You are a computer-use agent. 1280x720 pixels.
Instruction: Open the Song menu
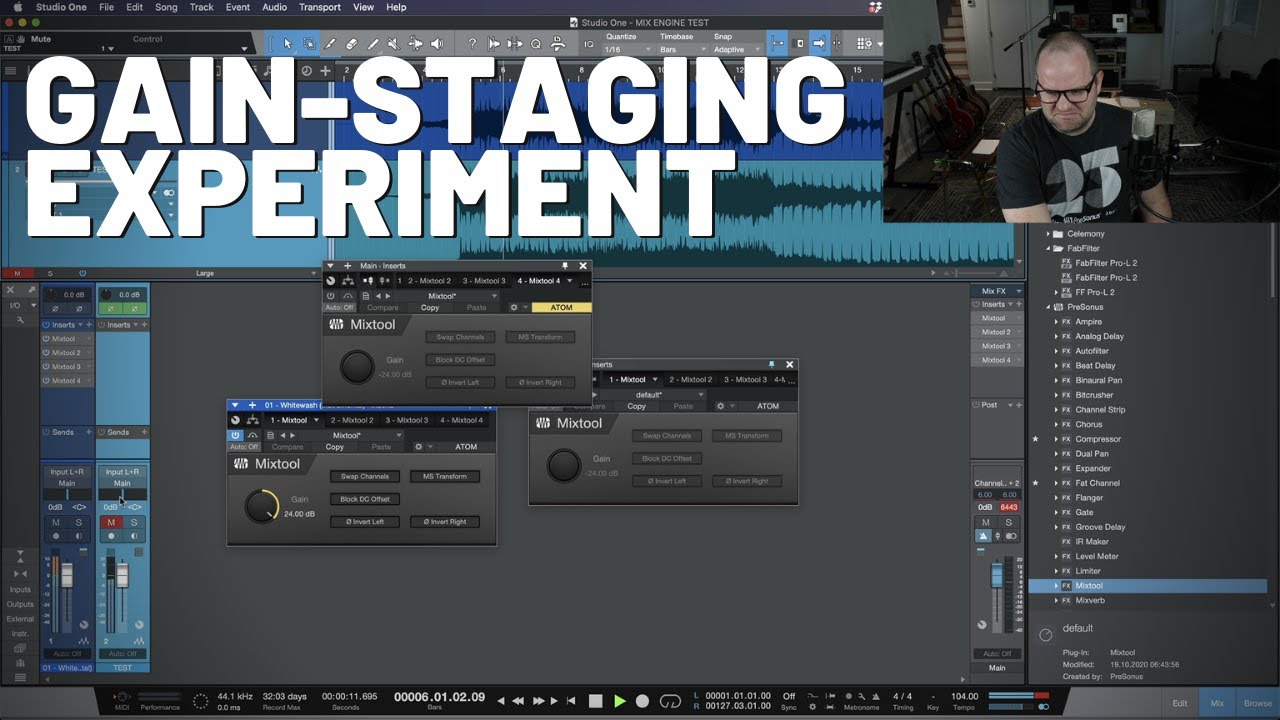pyautogui.click(x=166, y=7)
